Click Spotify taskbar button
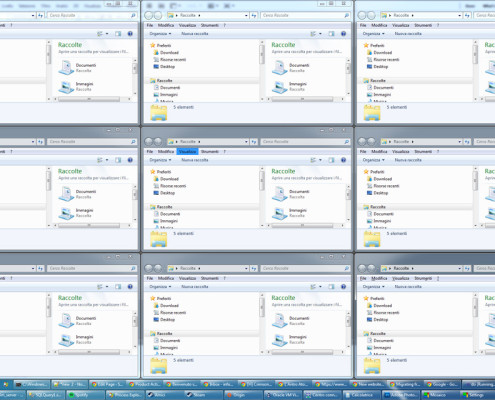 coord(85,395)
